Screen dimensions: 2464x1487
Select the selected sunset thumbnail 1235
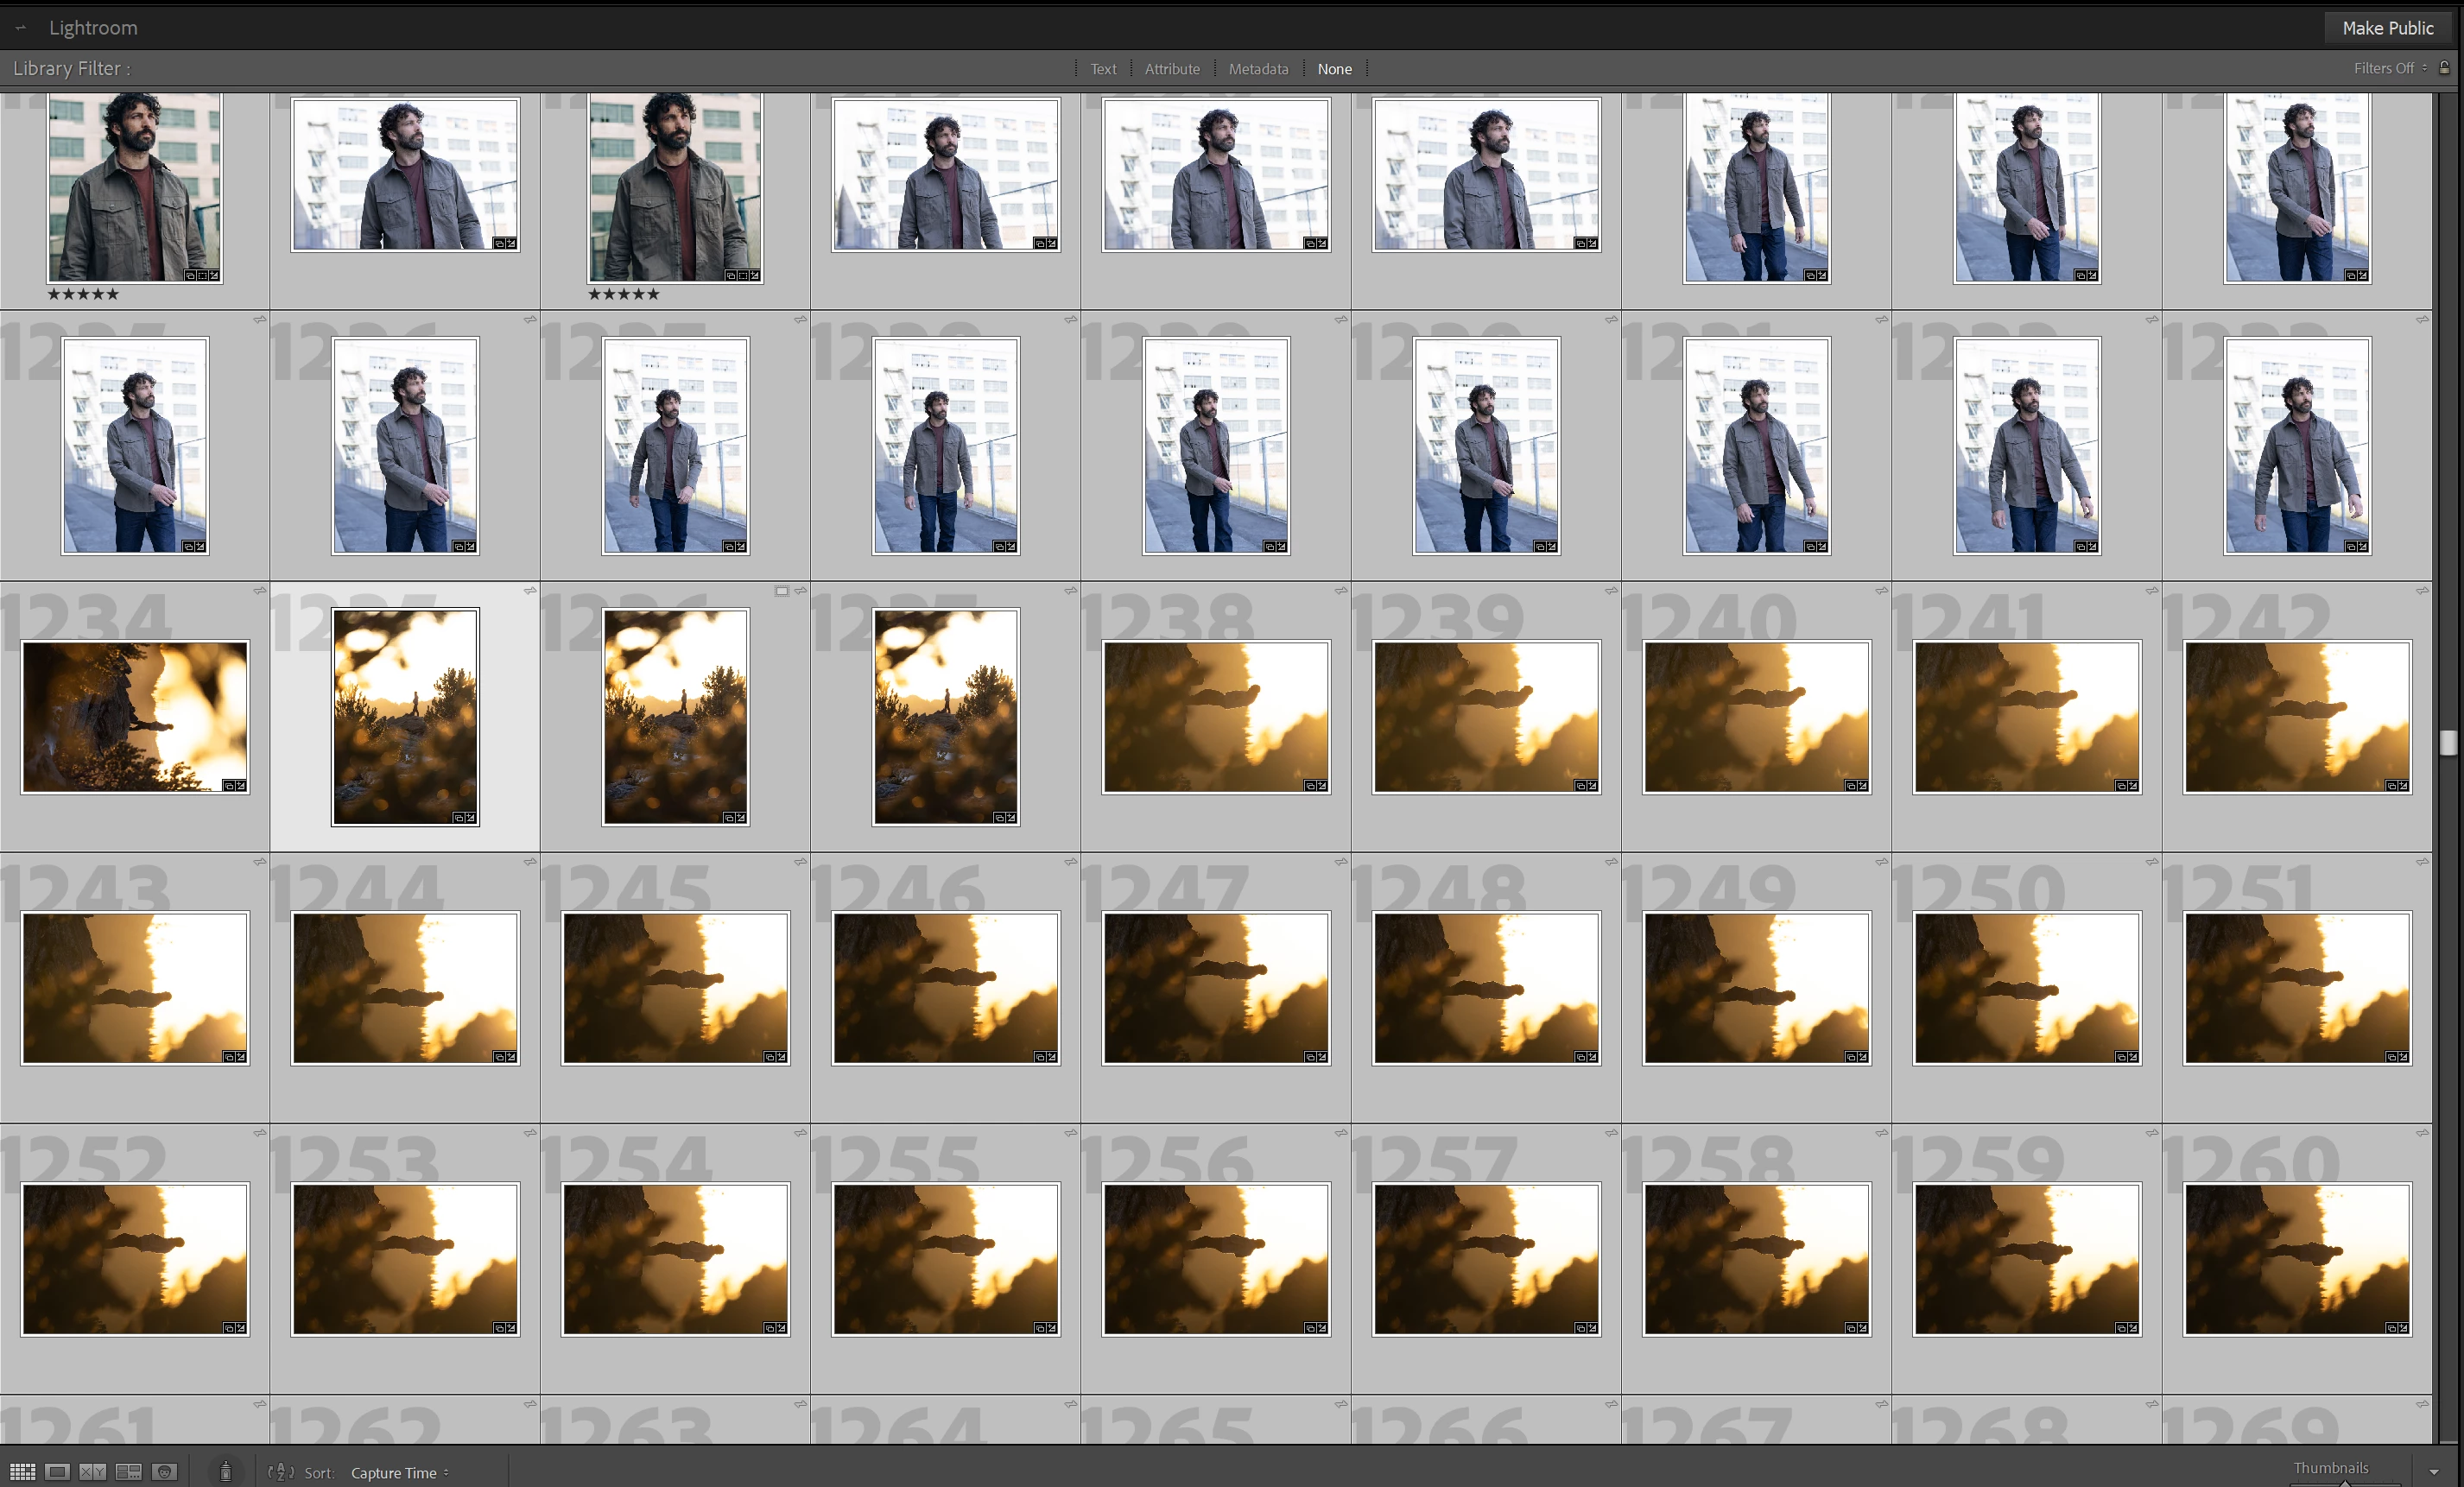405,716
